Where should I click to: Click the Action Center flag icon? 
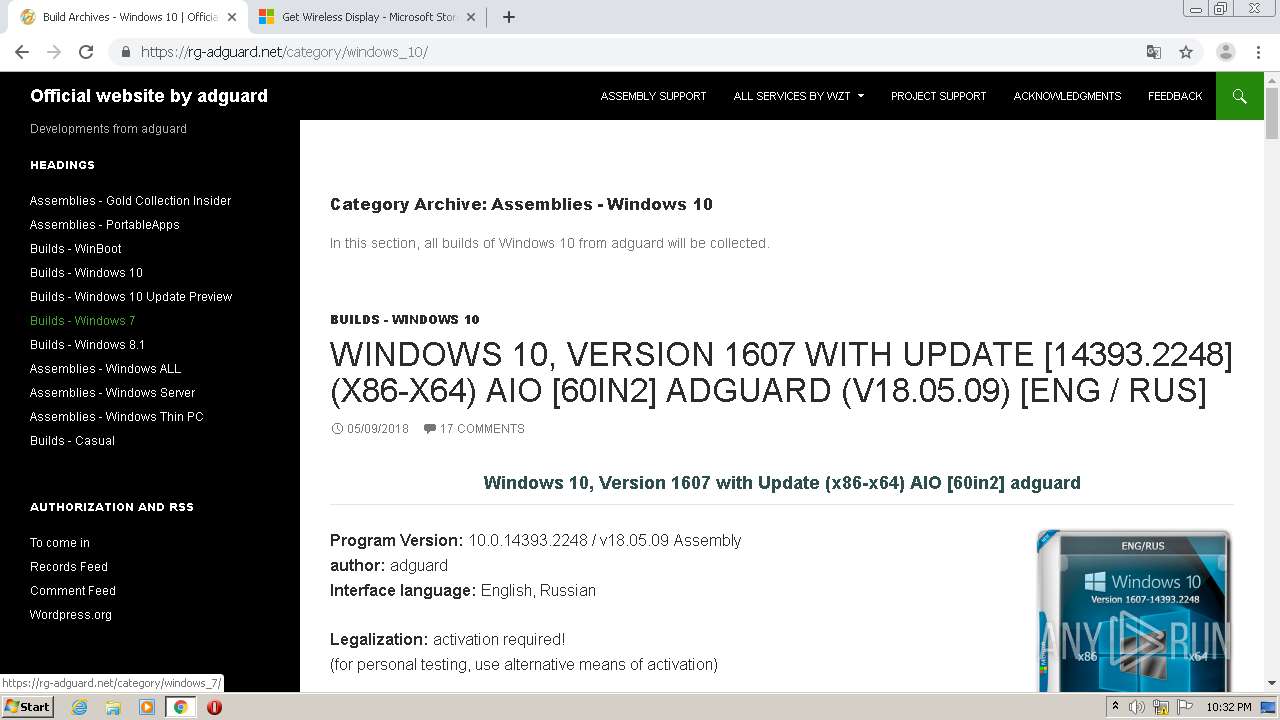[1185, 707]
